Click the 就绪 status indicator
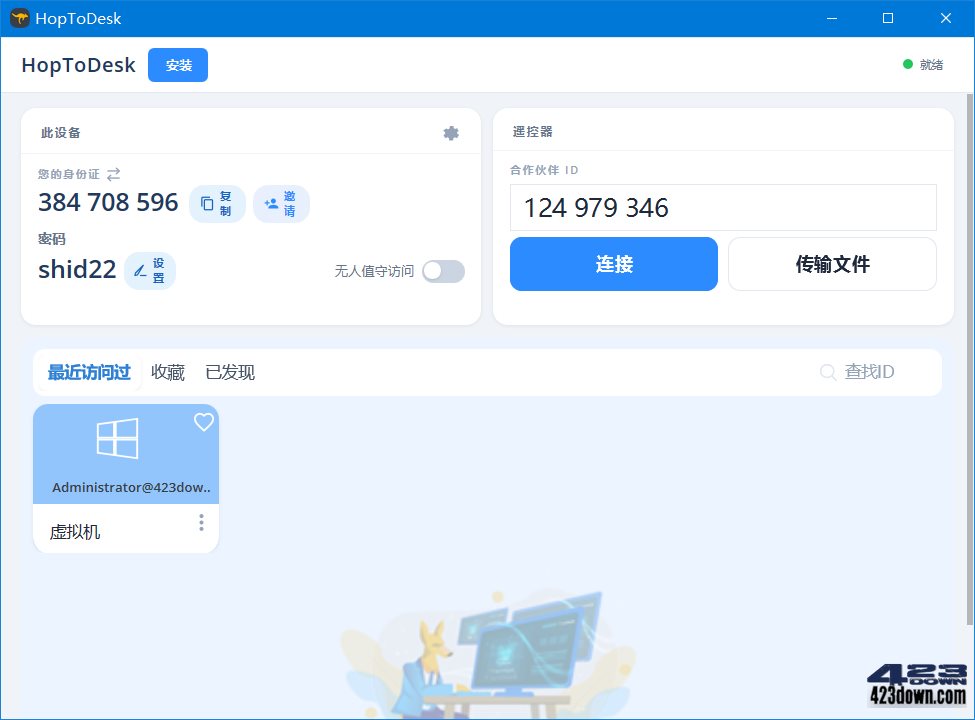The height and width of the screenshot is (720, 975). click(x=923, y=65)
